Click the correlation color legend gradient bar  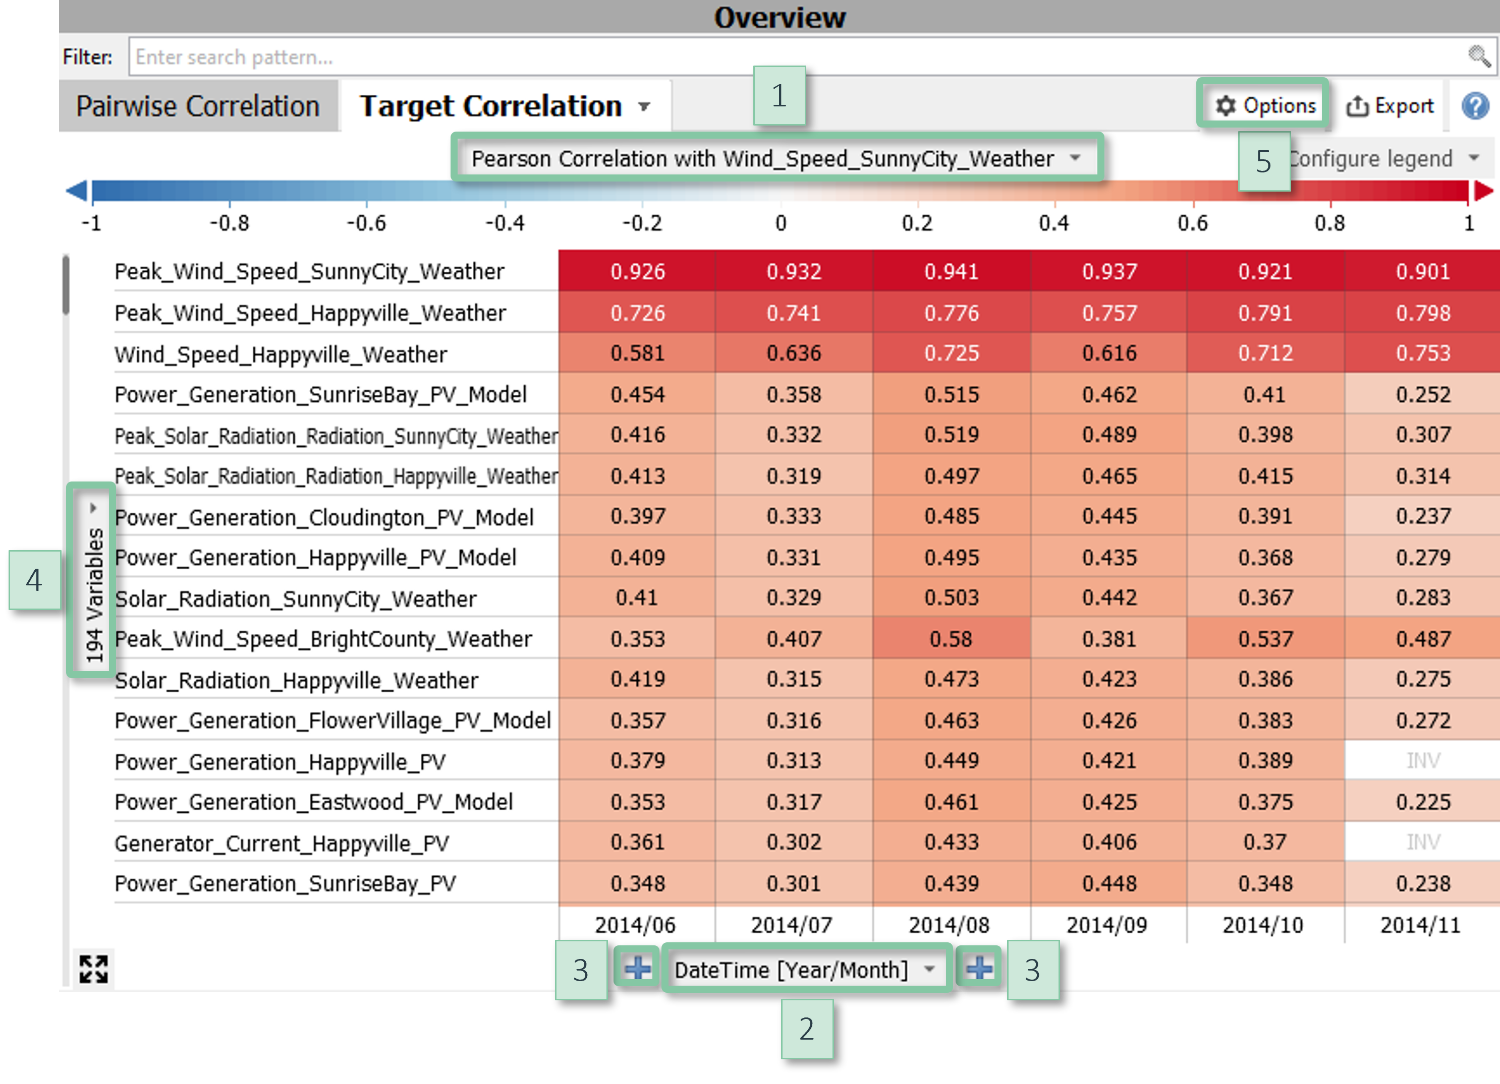[780, 190]
